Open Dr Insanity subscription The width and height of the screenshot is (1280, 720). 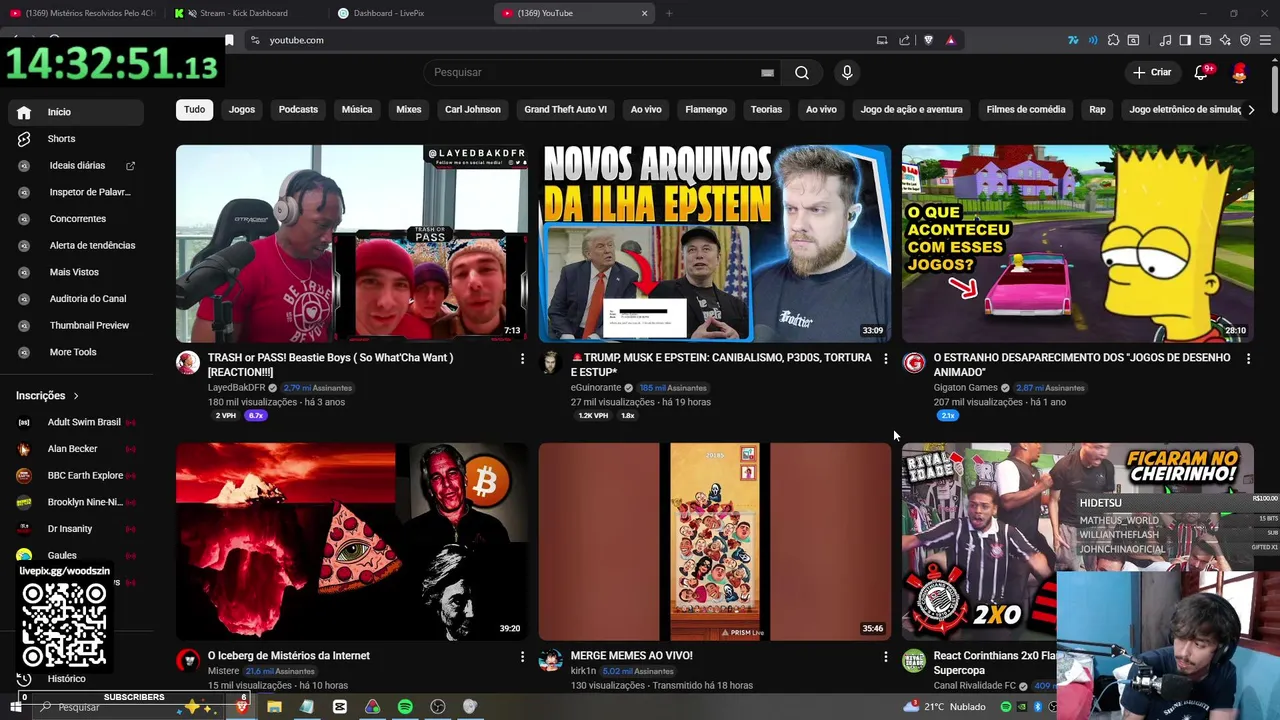pos(76,529)
